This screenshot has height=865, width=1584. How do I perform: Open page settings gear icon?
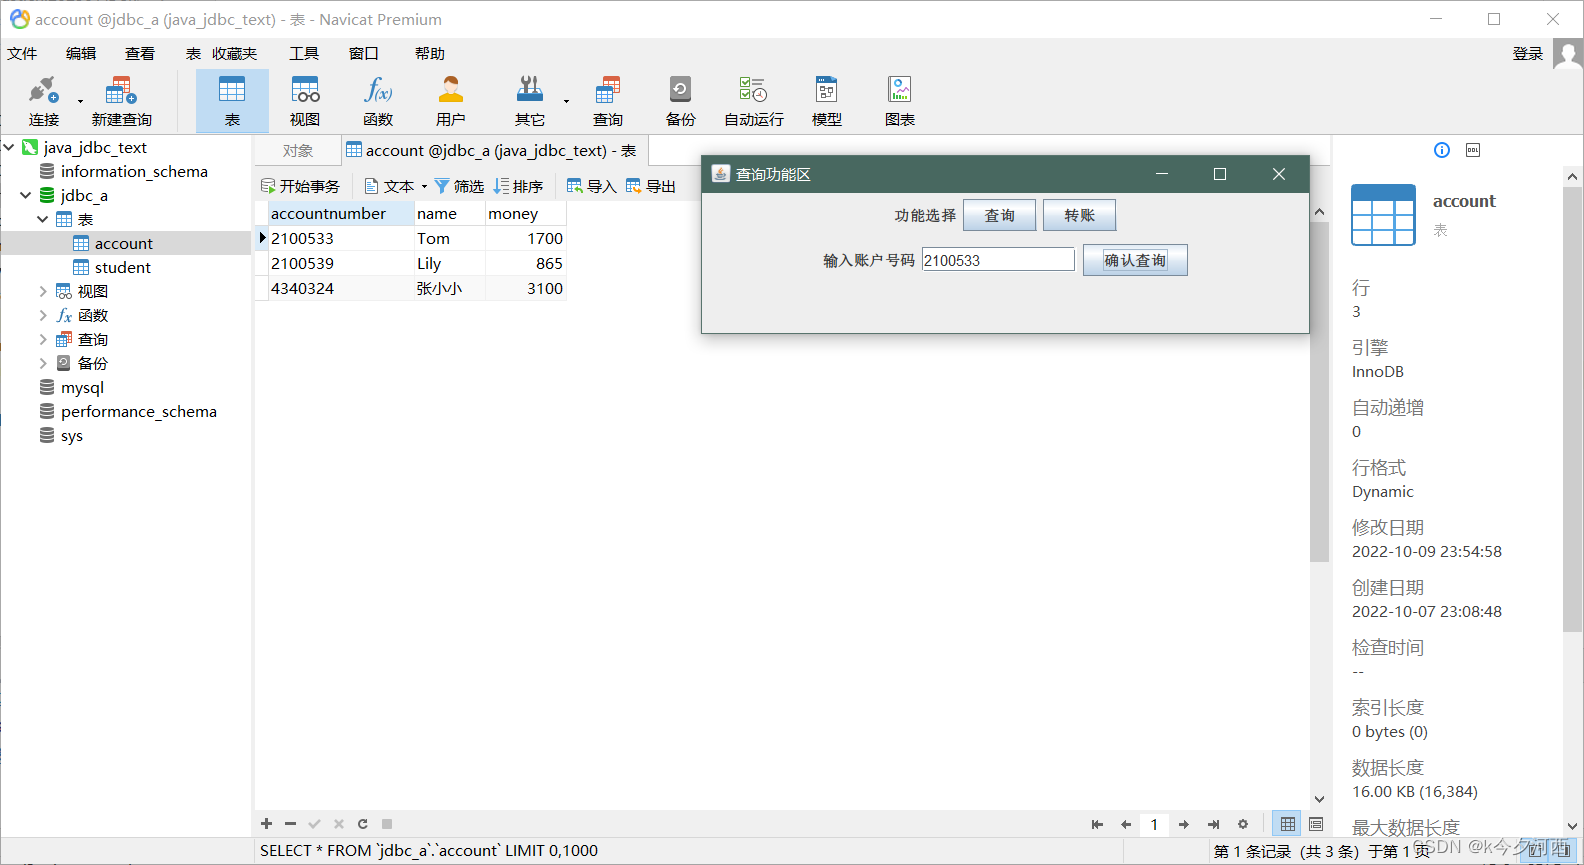(x=1243, y=824)
